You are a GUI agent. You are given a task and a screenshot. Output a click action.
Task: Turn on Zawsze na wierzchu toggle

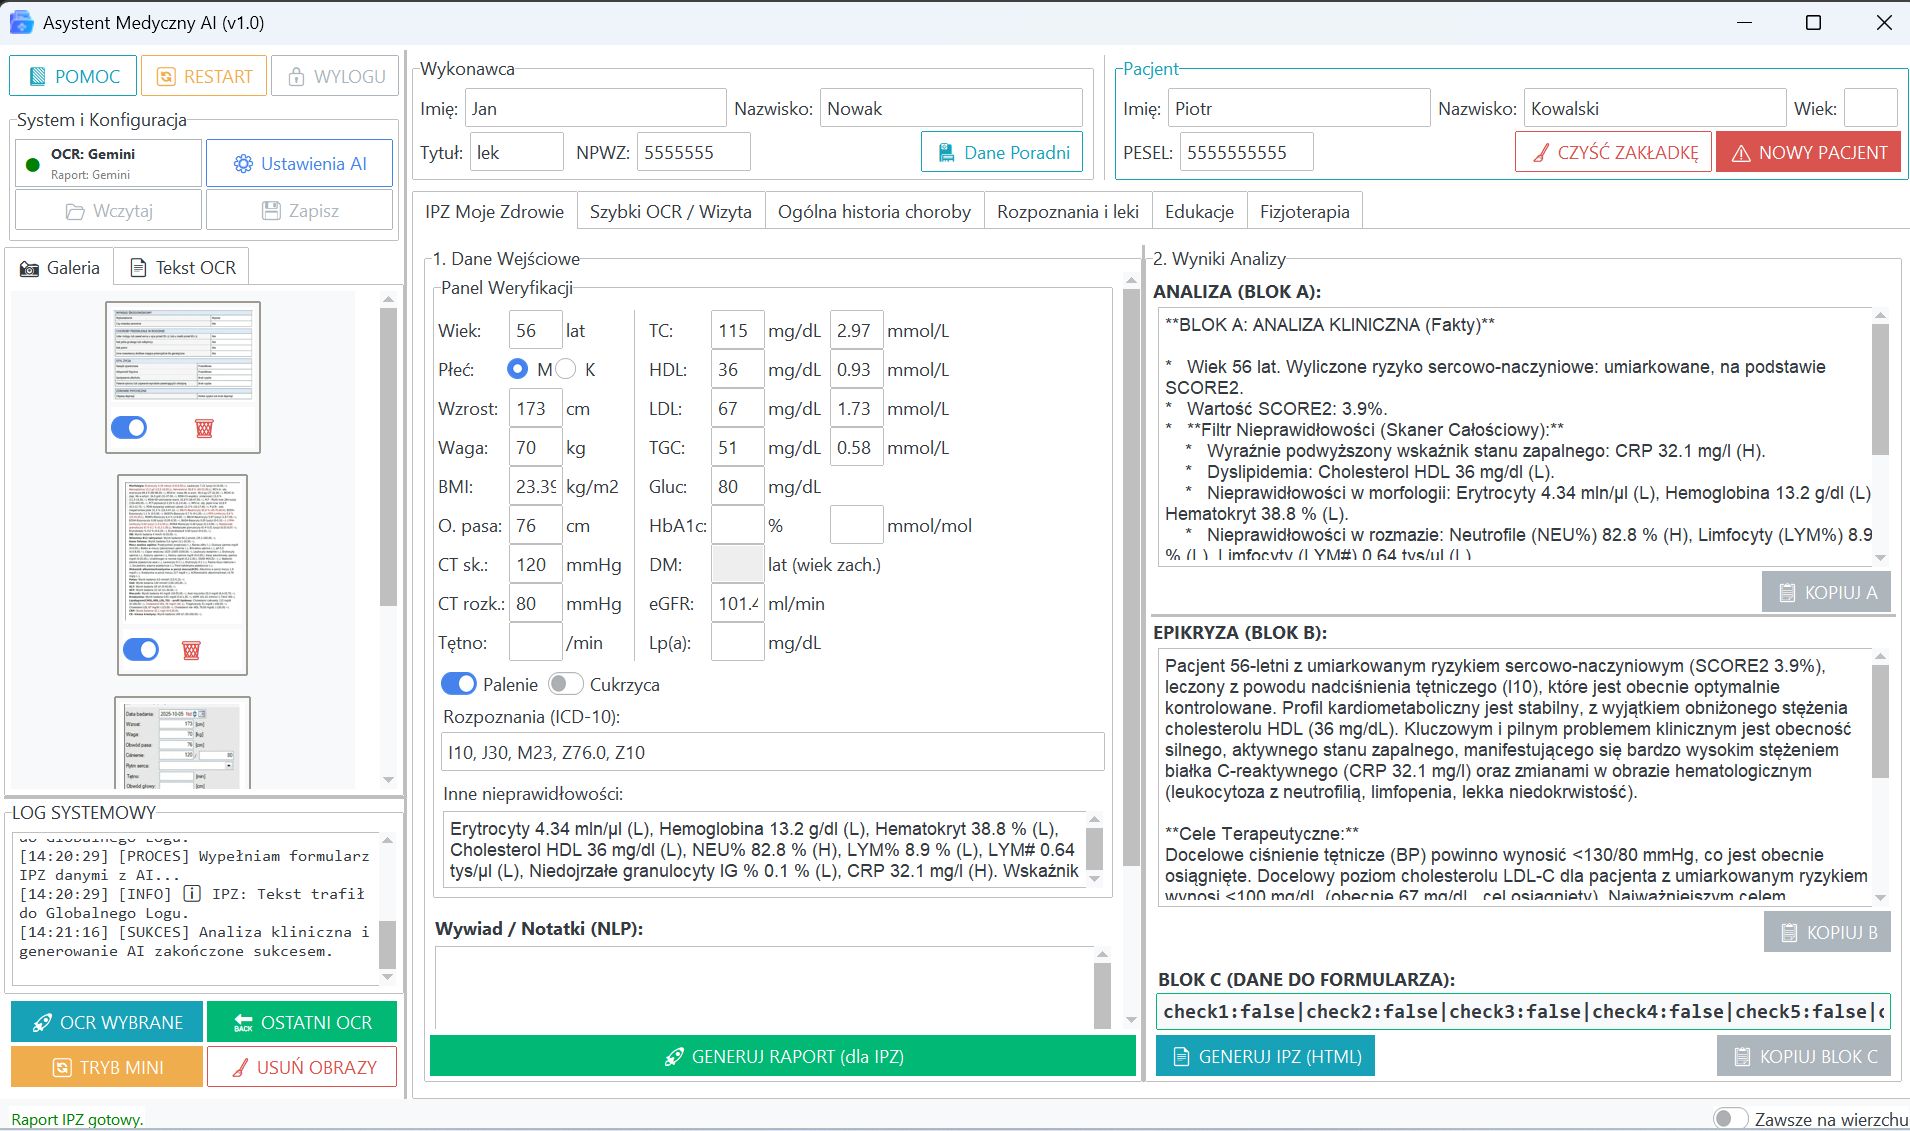1729,1118
